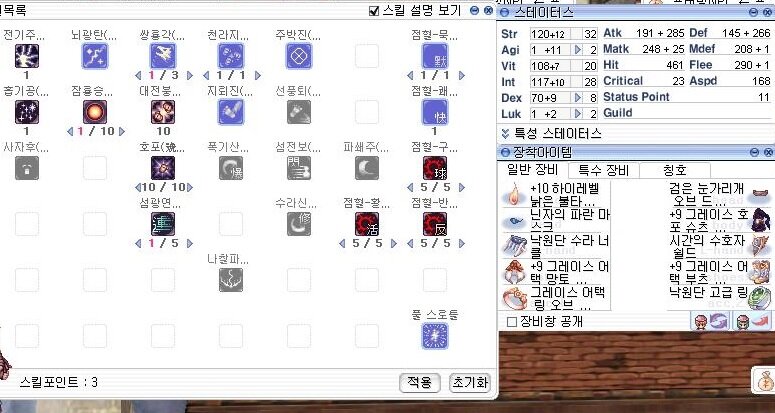The height and width of the screenshot is (413, 775).
Task: Enable the 장비창 공개 checkbox
Action: (513, 322)
